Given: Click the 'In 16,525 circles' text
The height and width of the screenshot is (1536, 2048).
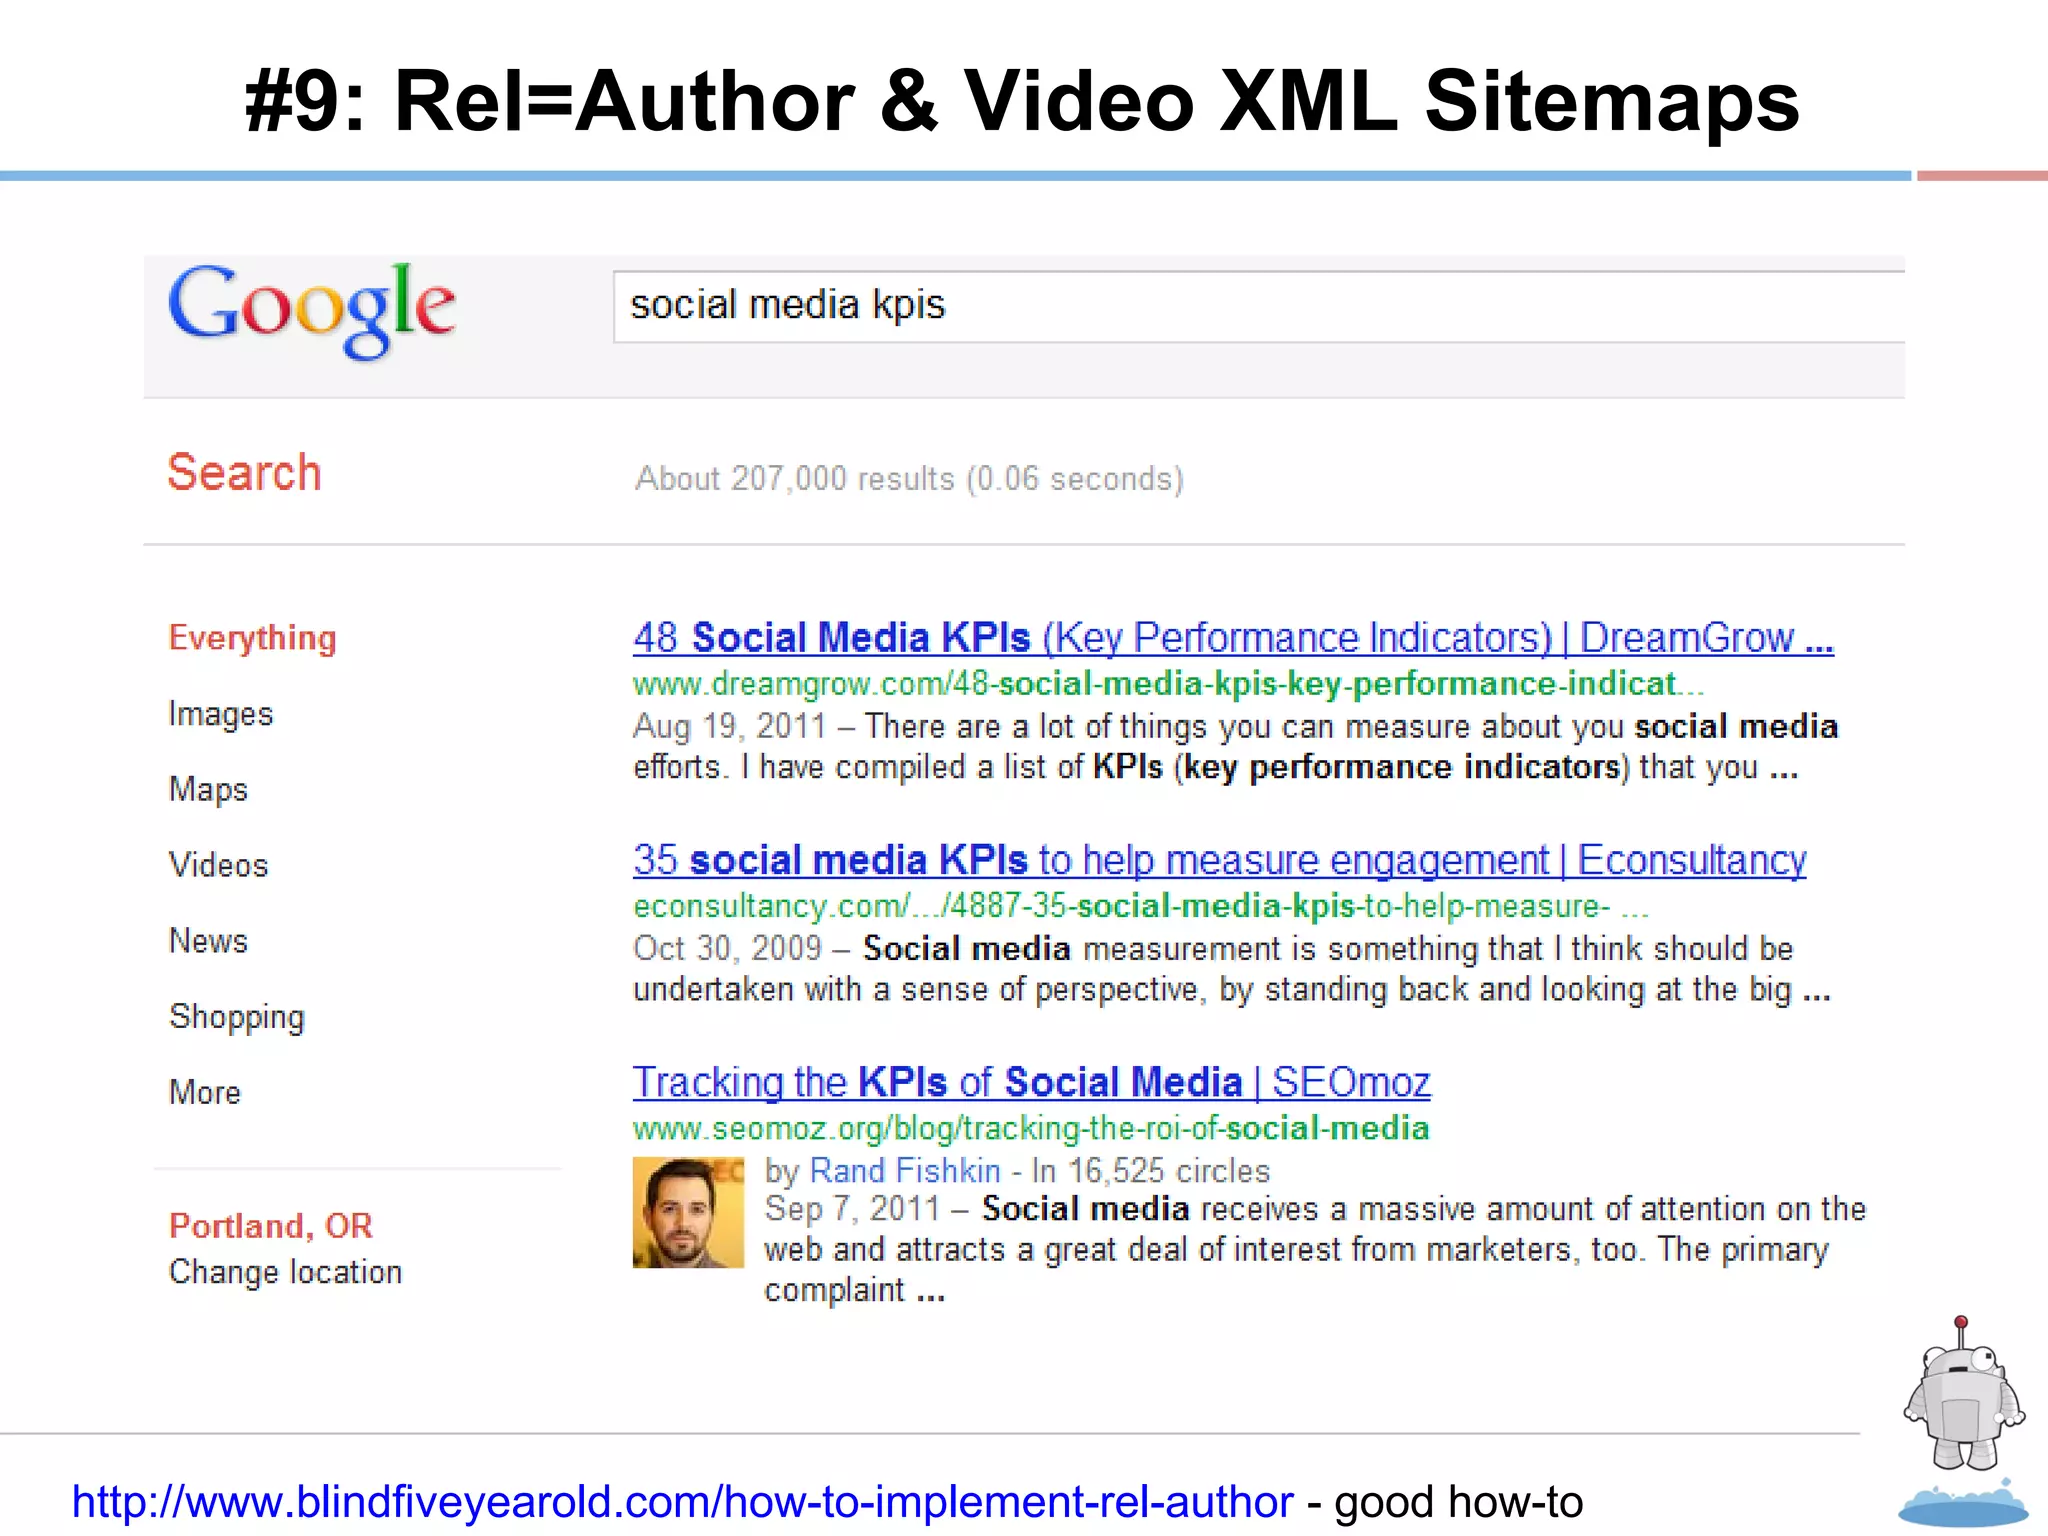Looking at the screenshot, I should pos(1150,1170).
